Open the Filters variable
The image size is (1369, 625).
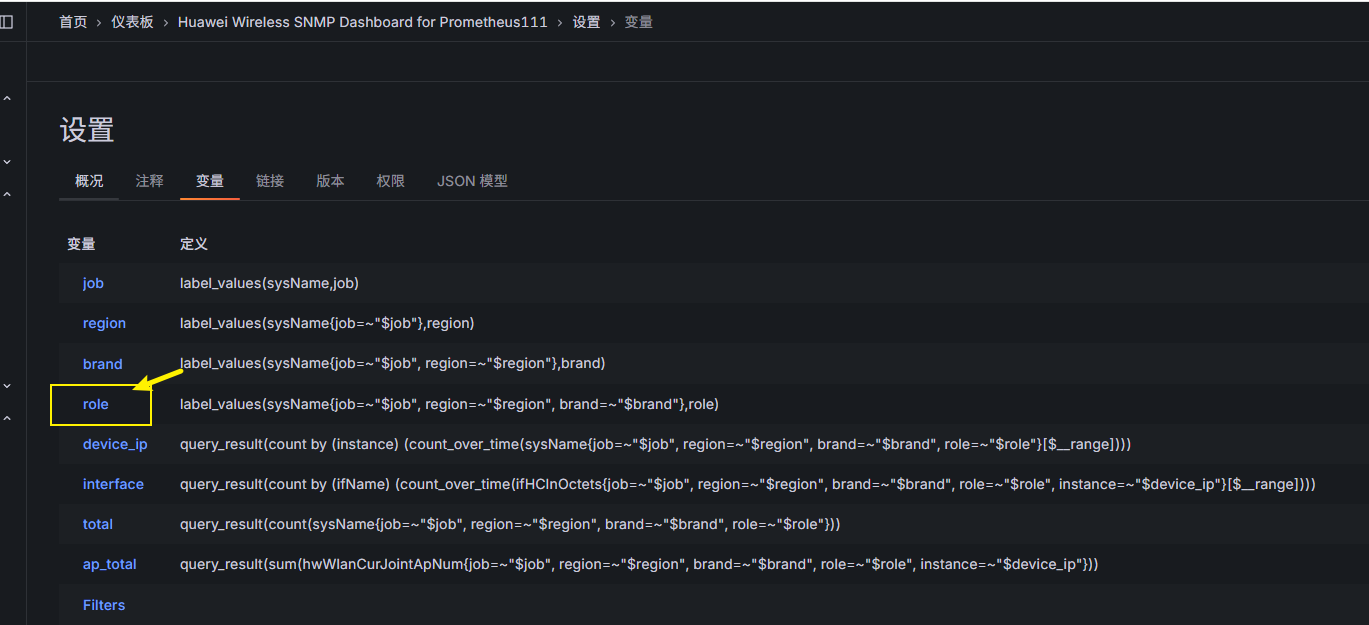(x=104, y=605)
